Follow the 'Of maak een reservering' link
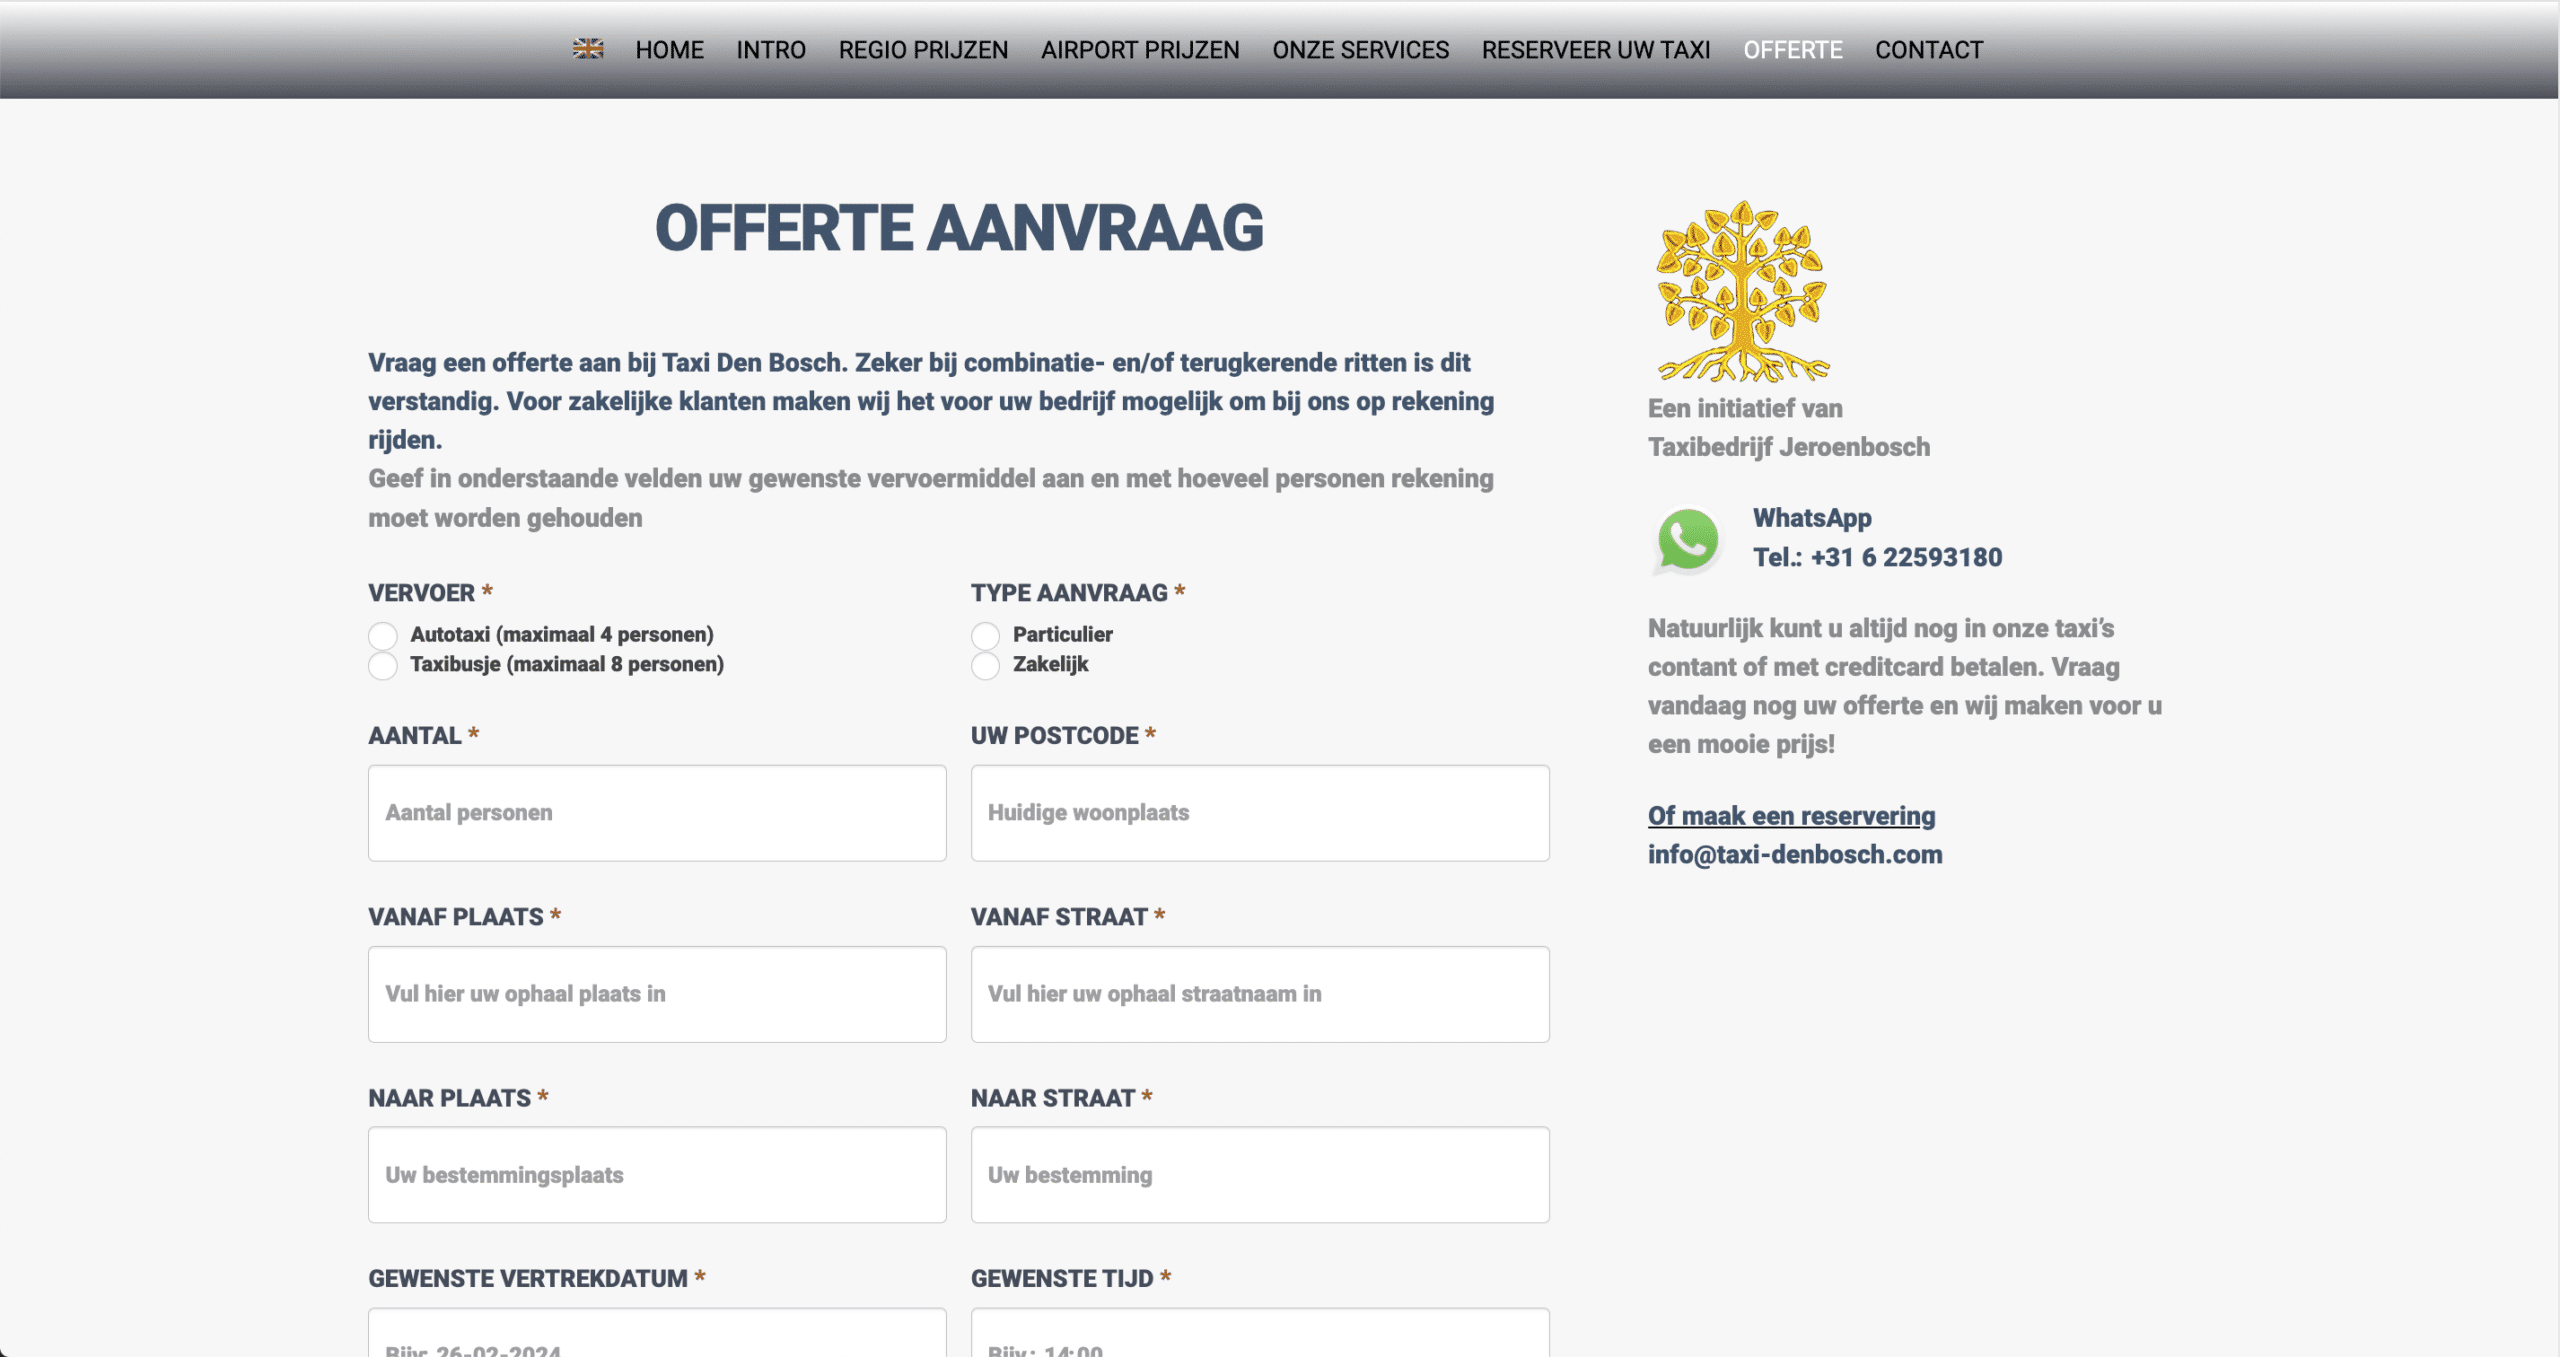 tap(1791, 816)
